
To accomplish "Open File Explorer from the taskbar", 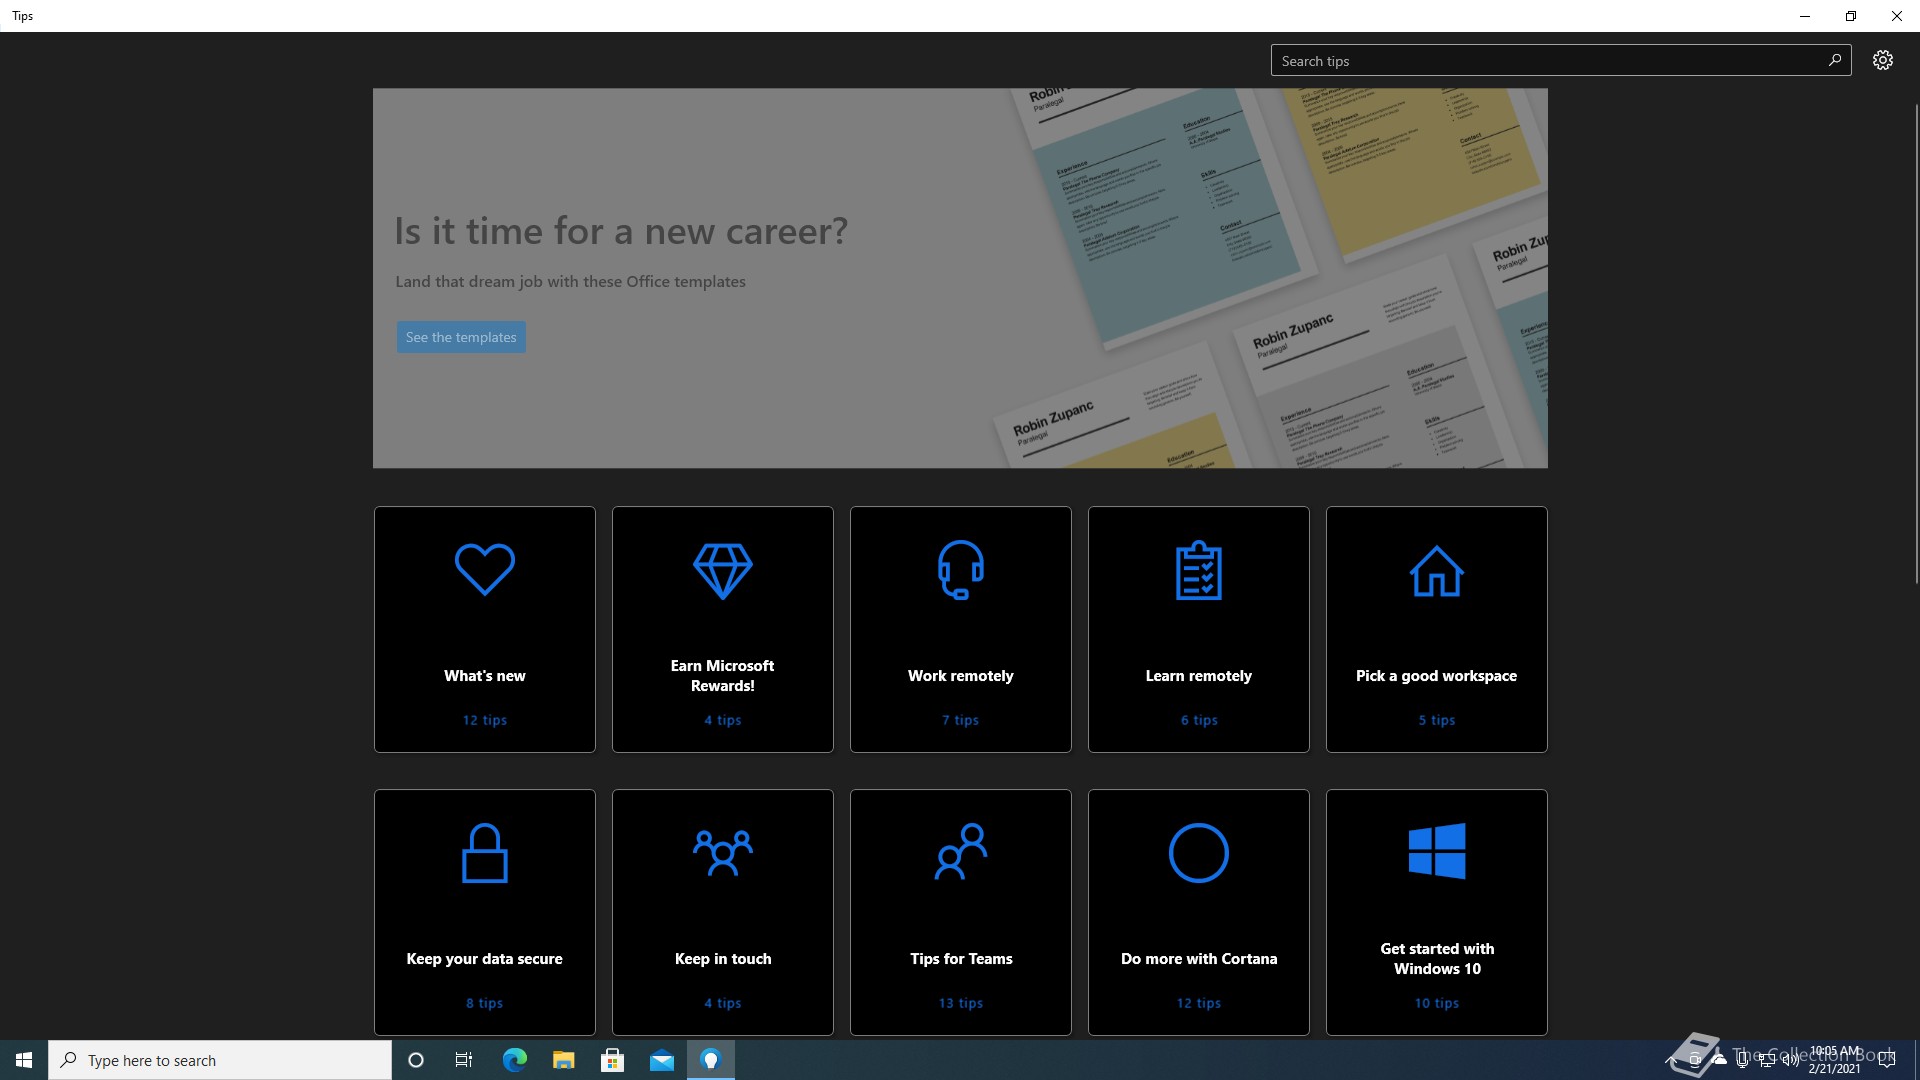I will click(x=563, y=1060).
